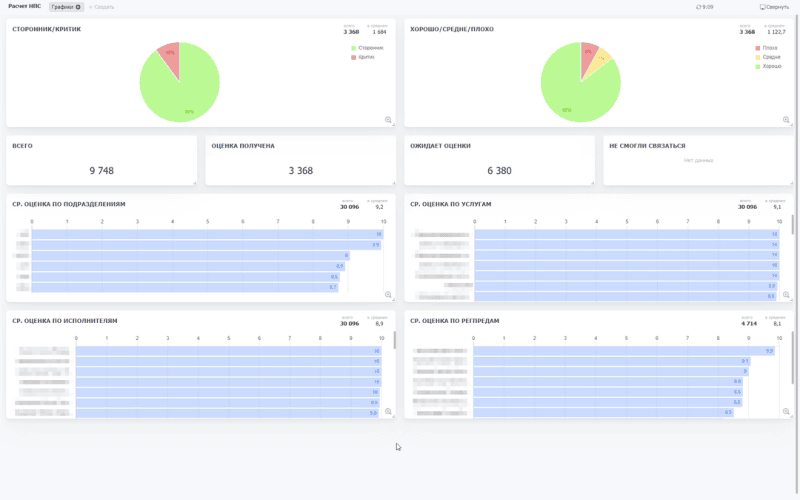Select the Графики tab
This screenshot has height=500, width=800.
pyautogui.click(x=62, y=7)
